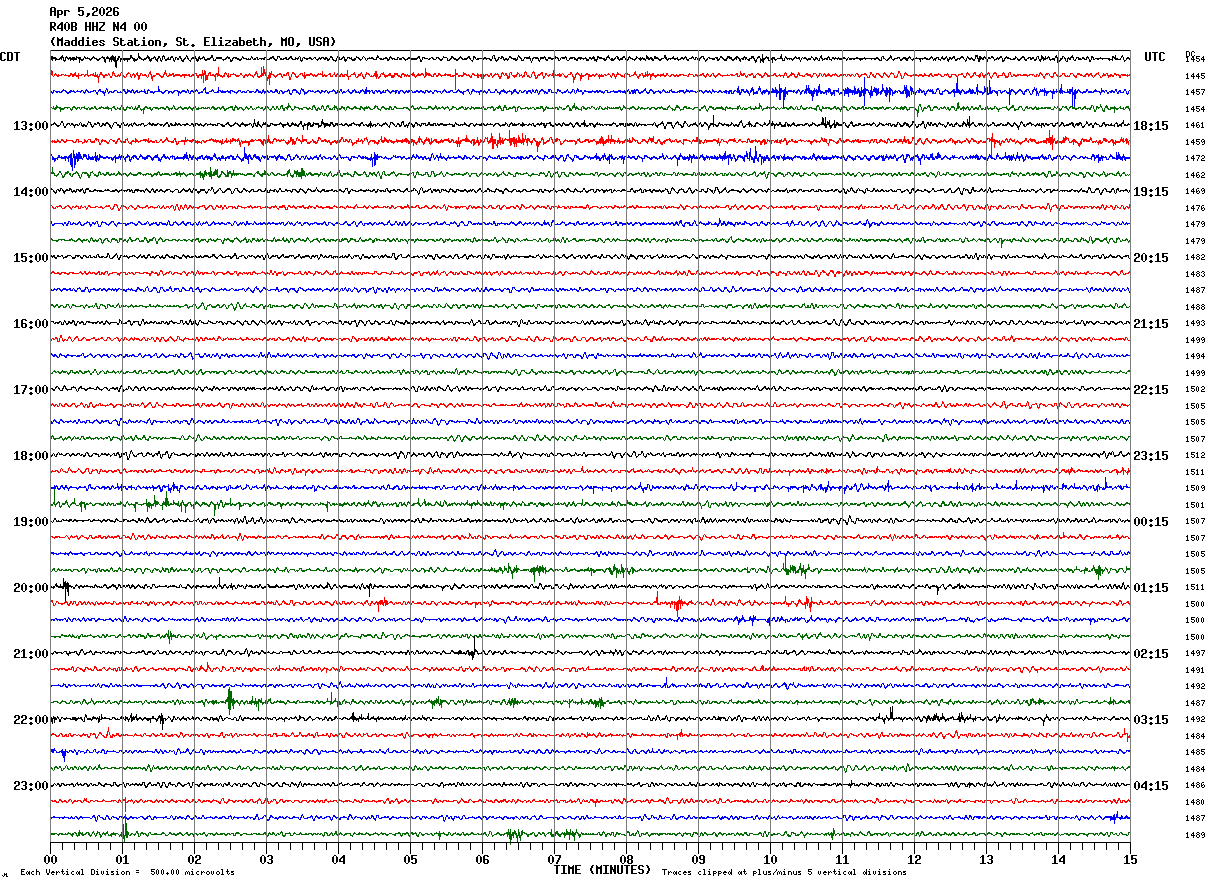
Task: Click minute tick '11' on time axis
Action: [842, 859]
